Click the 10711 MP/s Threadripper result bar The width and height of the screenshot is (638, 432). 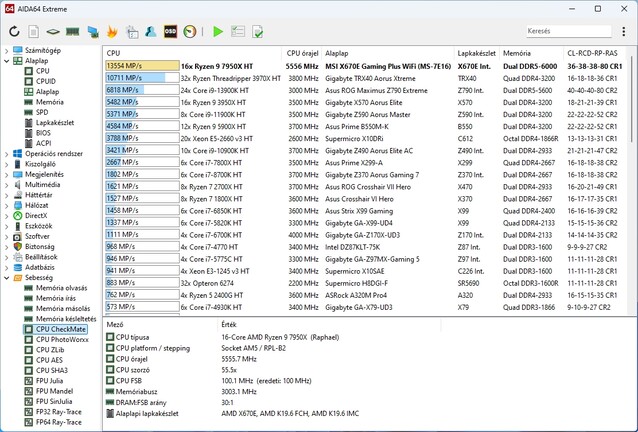point(142,78)
